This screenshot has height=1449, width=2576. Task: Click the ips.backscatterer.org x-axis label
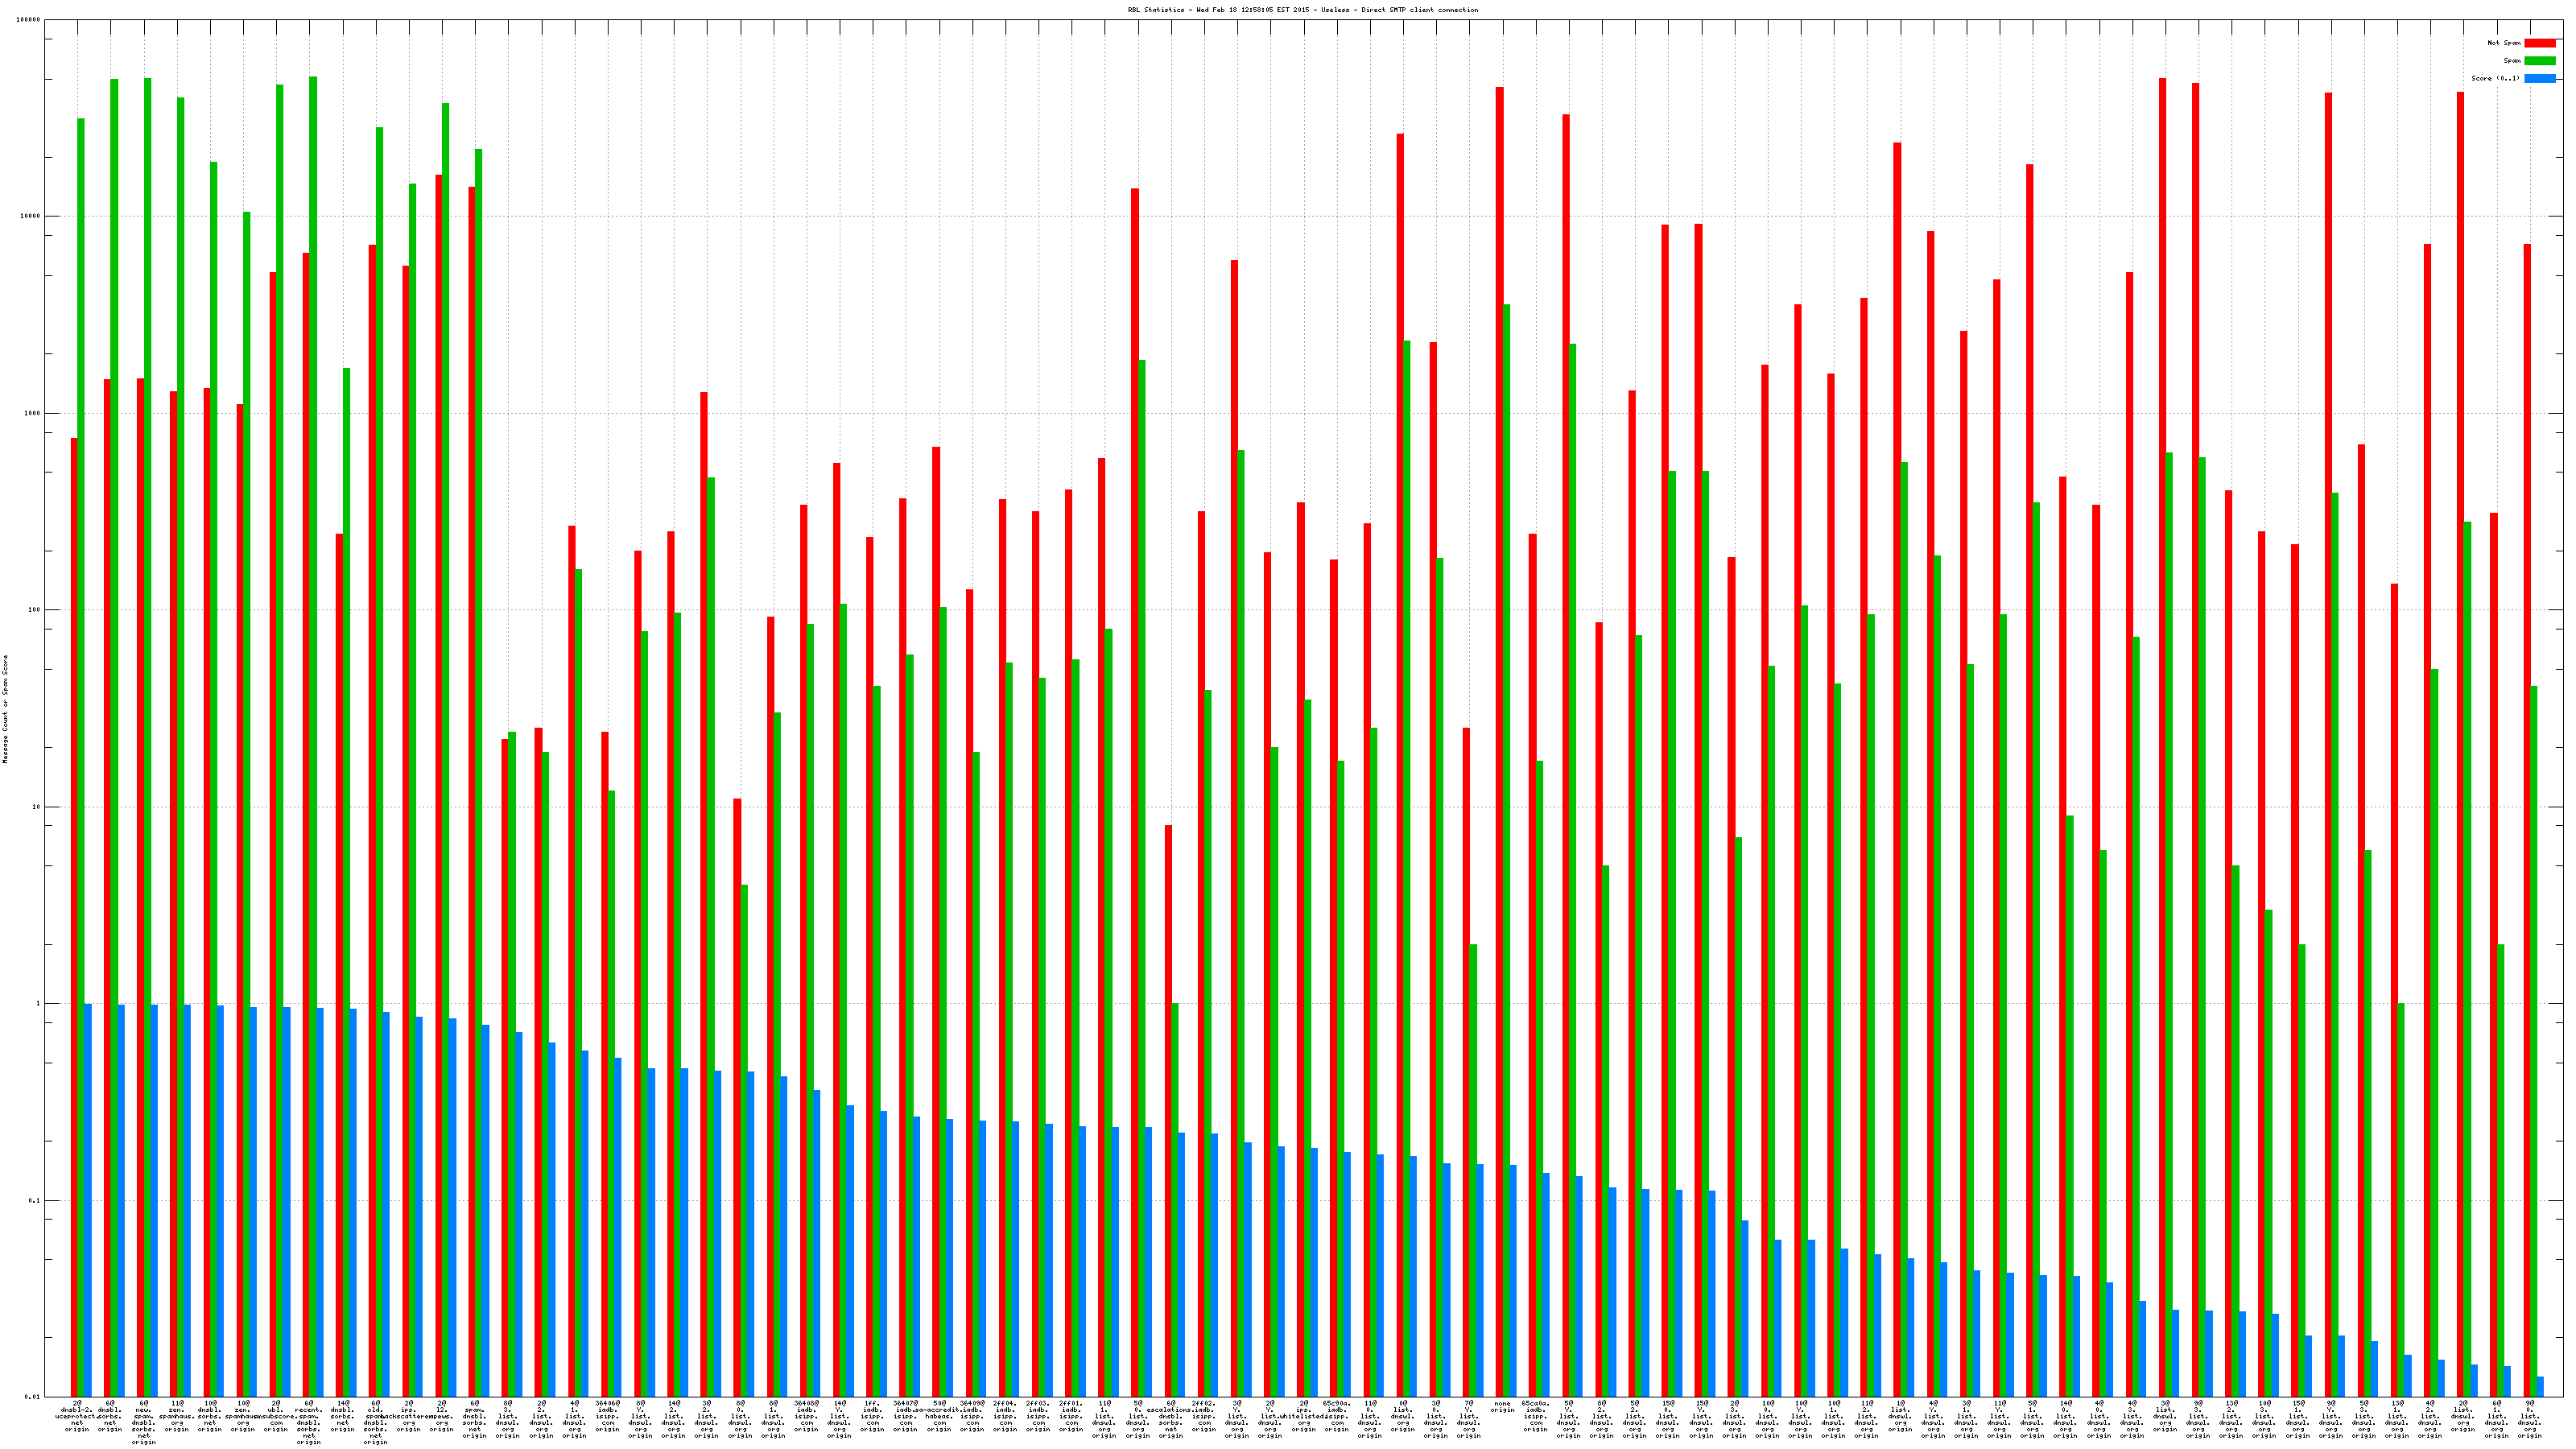pyautogui.click(x=409, y=1416)
